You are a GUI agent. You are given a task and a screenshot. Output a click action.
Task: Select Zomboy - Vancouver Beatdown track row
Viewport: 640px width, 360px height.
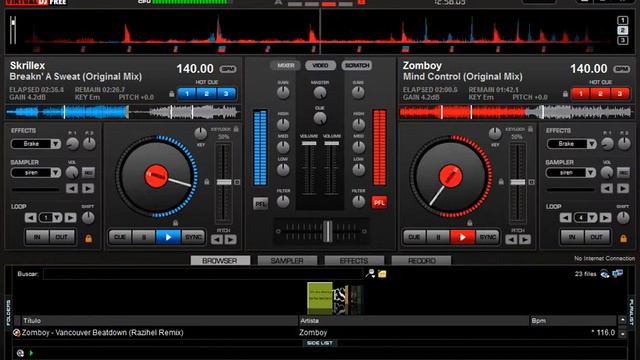pyautogui.click(x=316, y=333)
